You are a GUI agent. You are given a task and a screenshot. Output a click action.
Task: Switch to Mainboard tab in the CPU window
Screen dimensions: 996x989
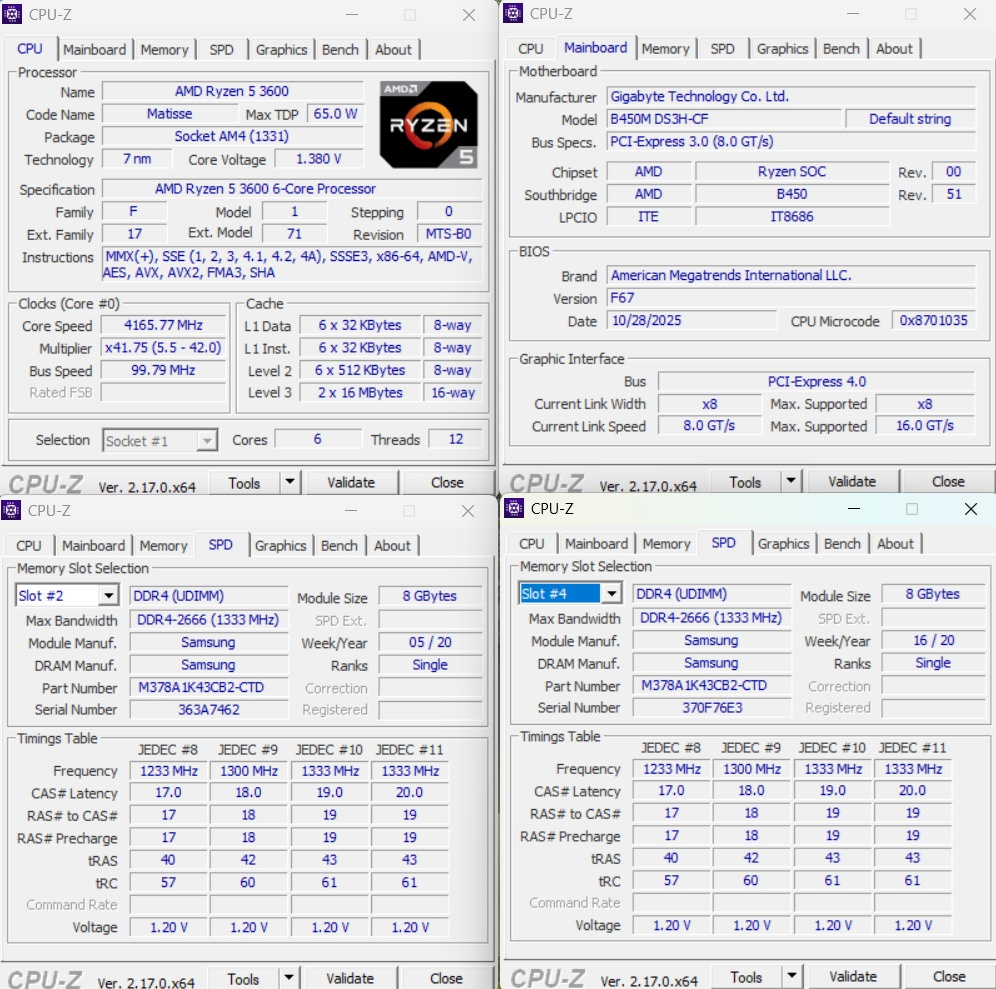tap(95, 50)
